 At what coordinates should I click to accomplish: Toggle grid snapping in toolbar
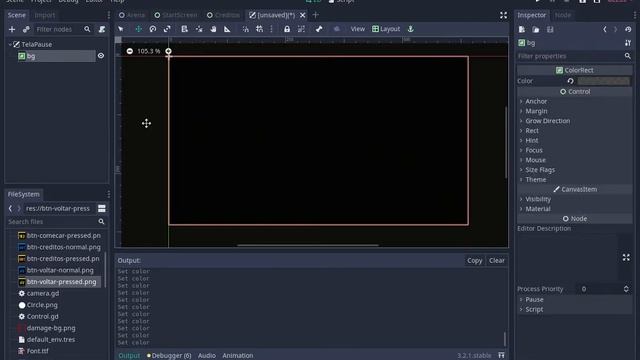pyautogui.click(x=260, y=29)
